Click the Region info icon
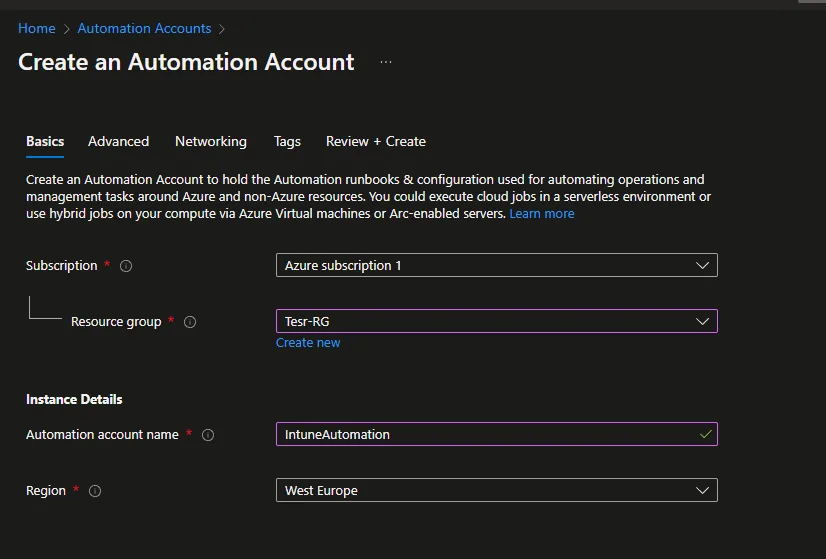The image size is (826, 559). click(95, 491)
